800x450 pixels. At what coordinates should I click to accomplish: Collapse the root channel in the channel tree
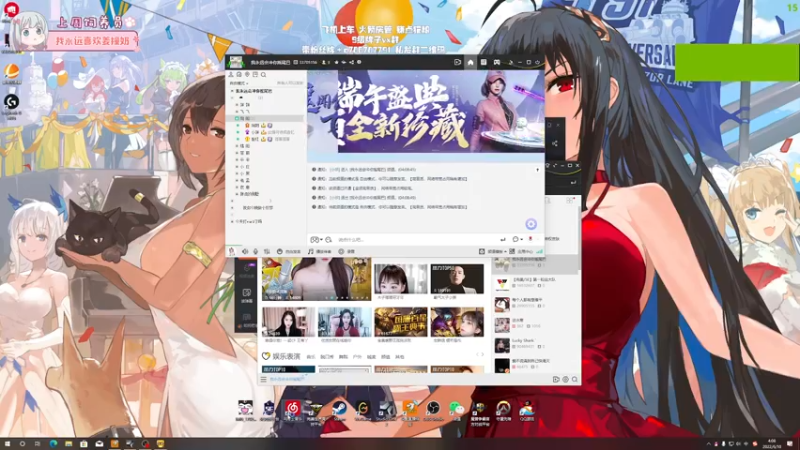[232, 91]
